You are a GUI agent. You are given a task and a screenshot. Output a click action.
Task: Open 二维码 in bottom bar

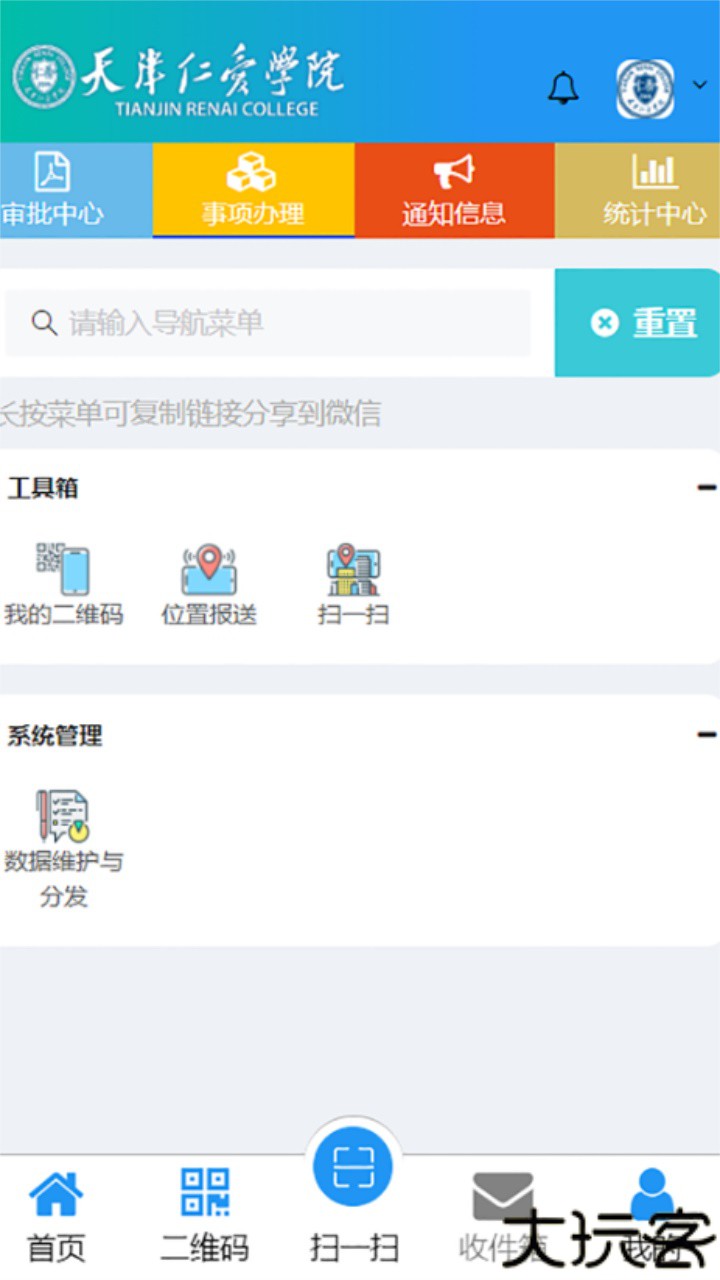pos(205,1217)
